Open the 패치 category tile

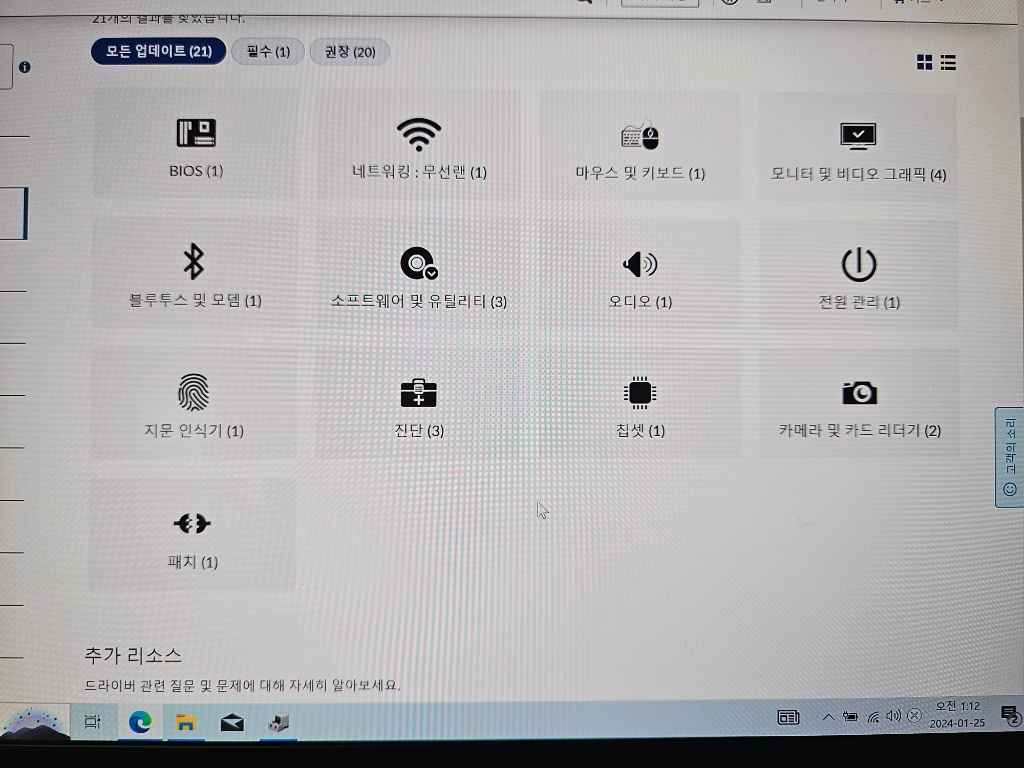(x=192, y=535)
